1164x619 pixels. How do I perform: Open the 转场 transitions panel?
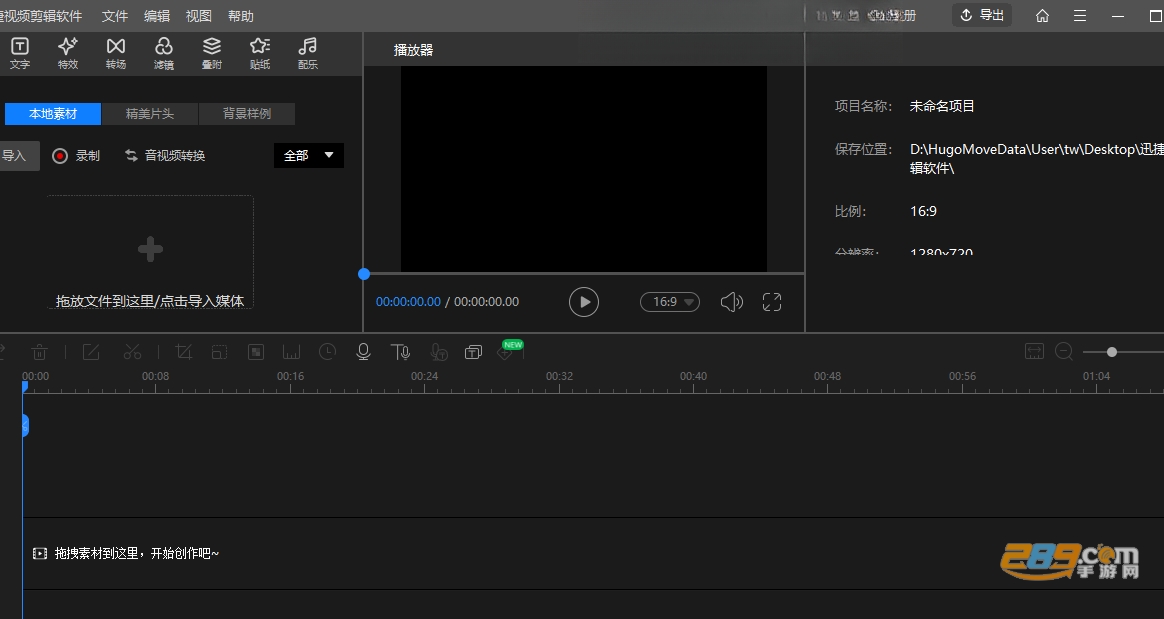pyautogui.click(x=116, y=53)
